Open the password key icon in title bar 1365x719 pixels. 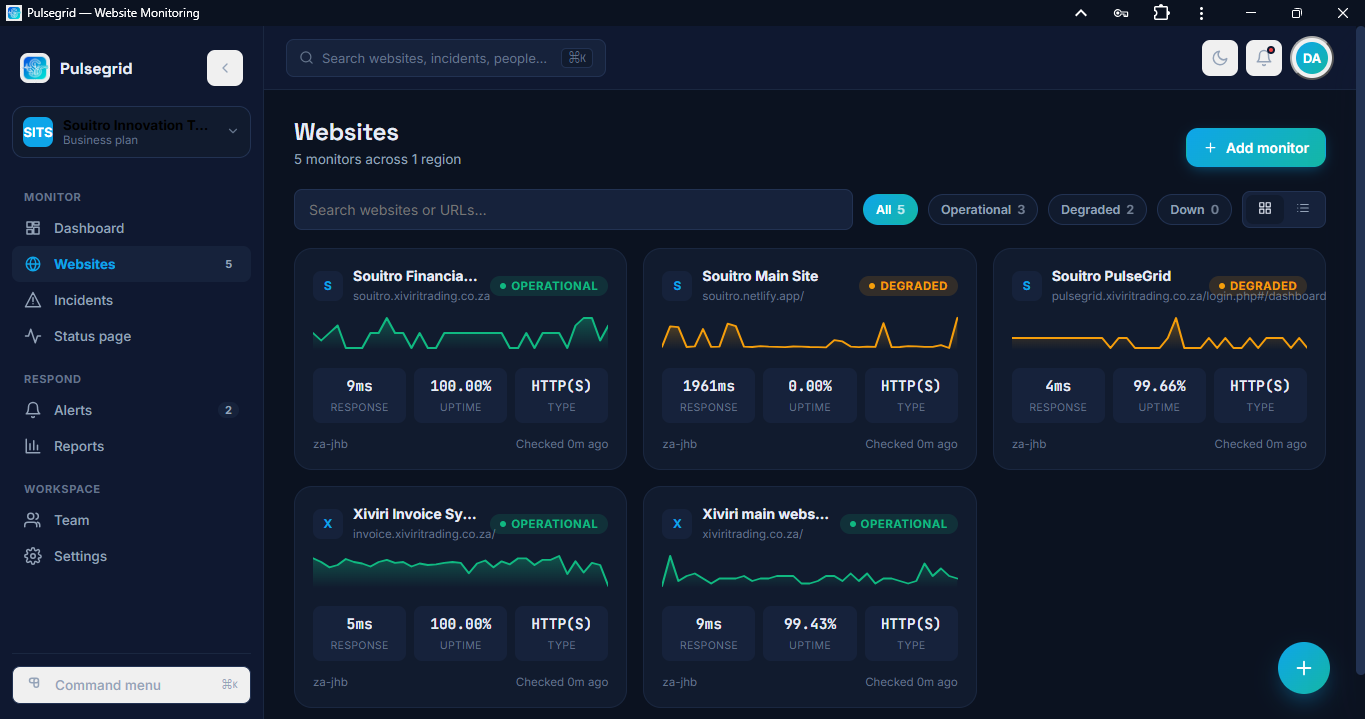tap(1121, 13)
